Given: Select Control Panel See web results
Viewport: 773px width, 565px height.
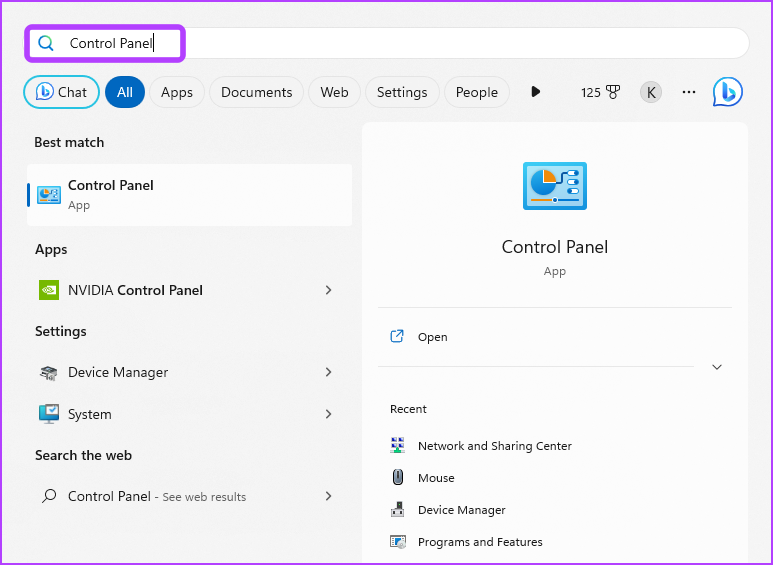Looking at the screenshot, I should click(189, 496).
